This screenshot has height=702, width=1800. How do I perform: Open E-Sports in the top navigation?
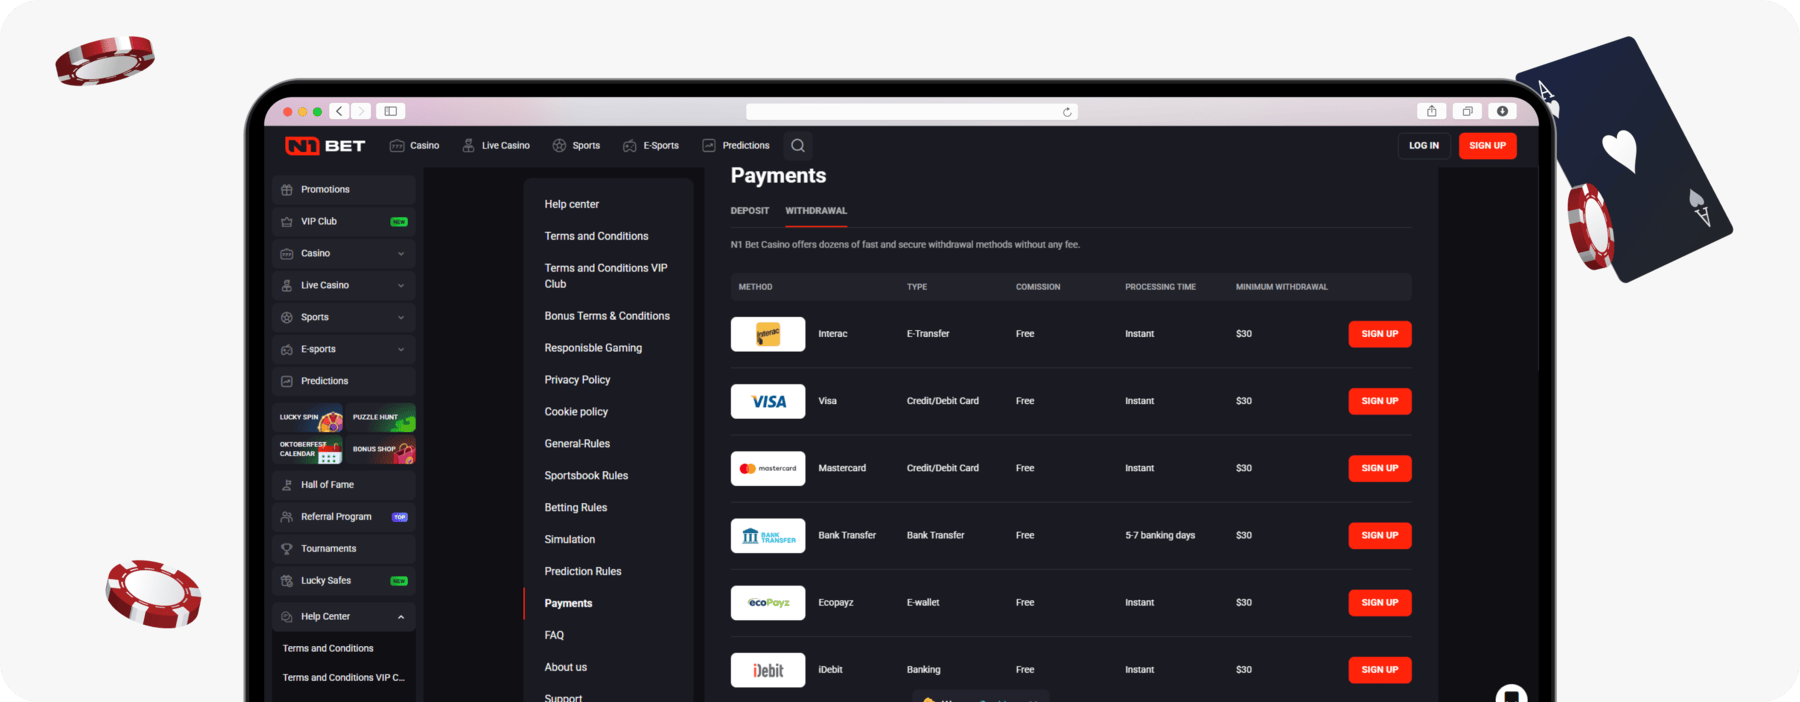[650, 146]
